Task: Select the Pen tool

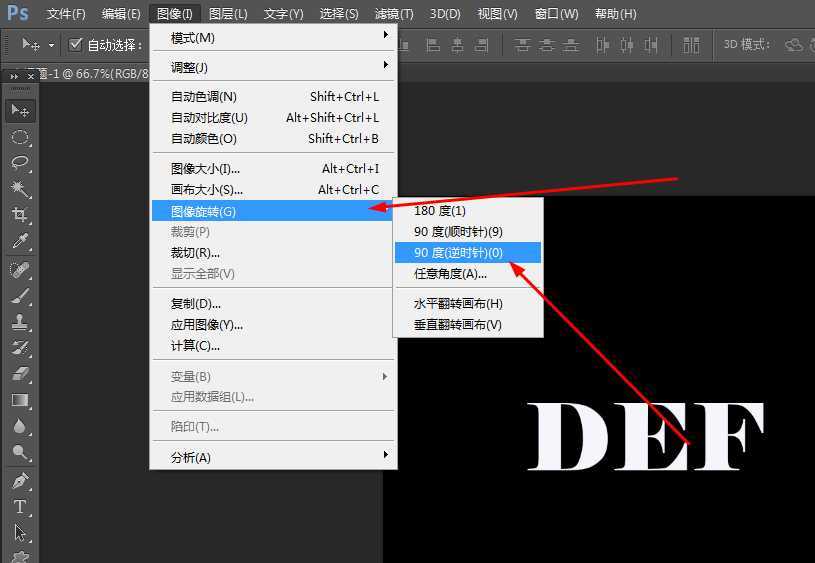Action: coord(20,481)
